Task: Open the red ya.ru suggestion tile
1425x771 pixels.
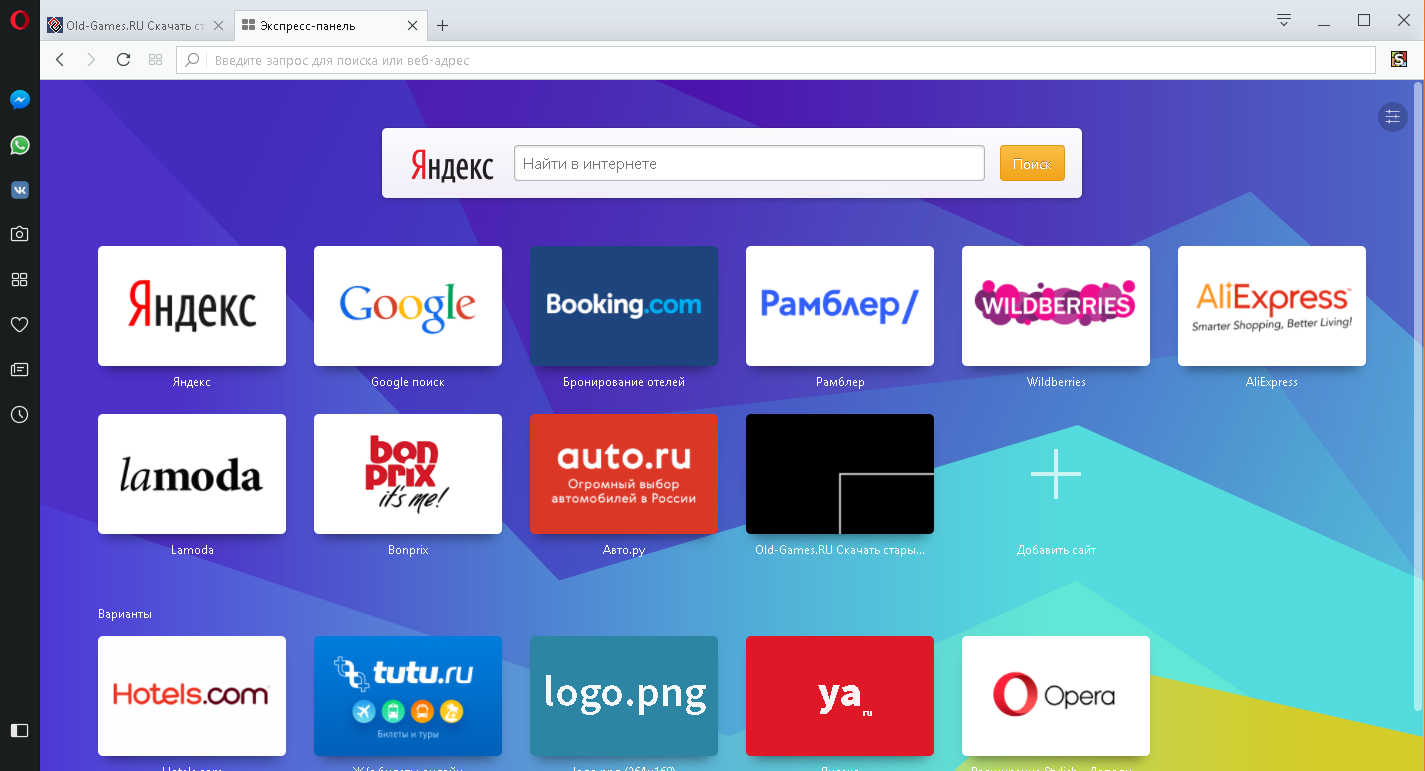Action: [840, 696]
